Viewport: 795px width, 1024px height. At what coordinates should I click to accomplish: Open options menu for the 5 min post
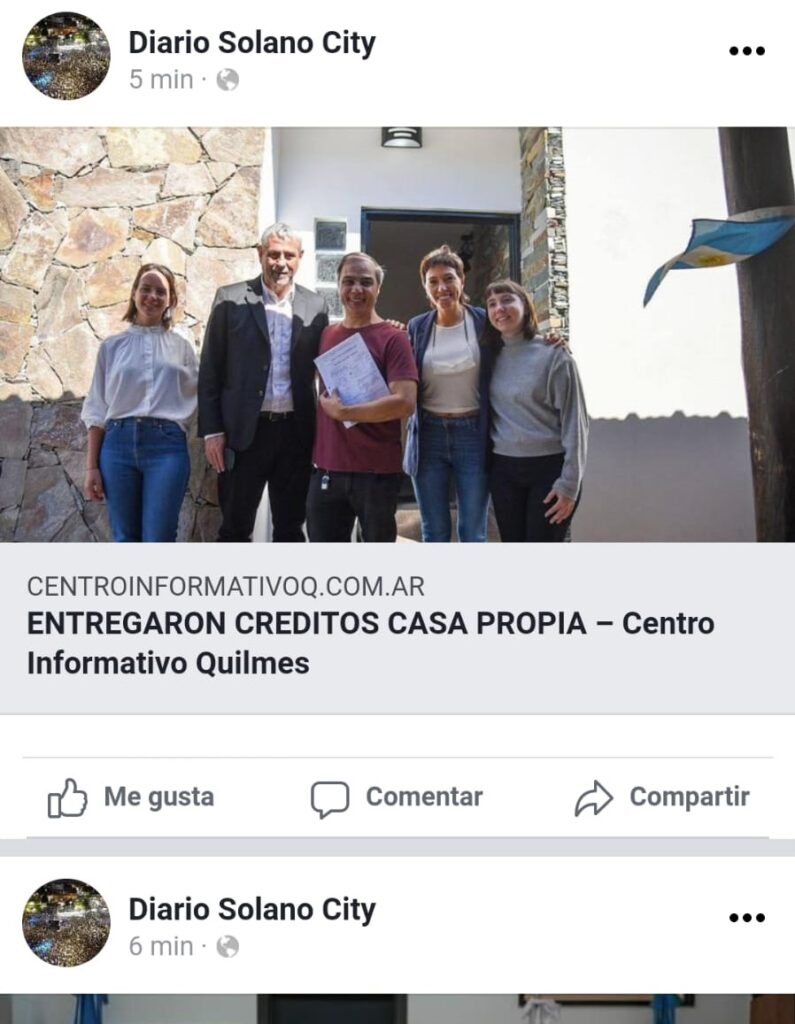[747, 51]
